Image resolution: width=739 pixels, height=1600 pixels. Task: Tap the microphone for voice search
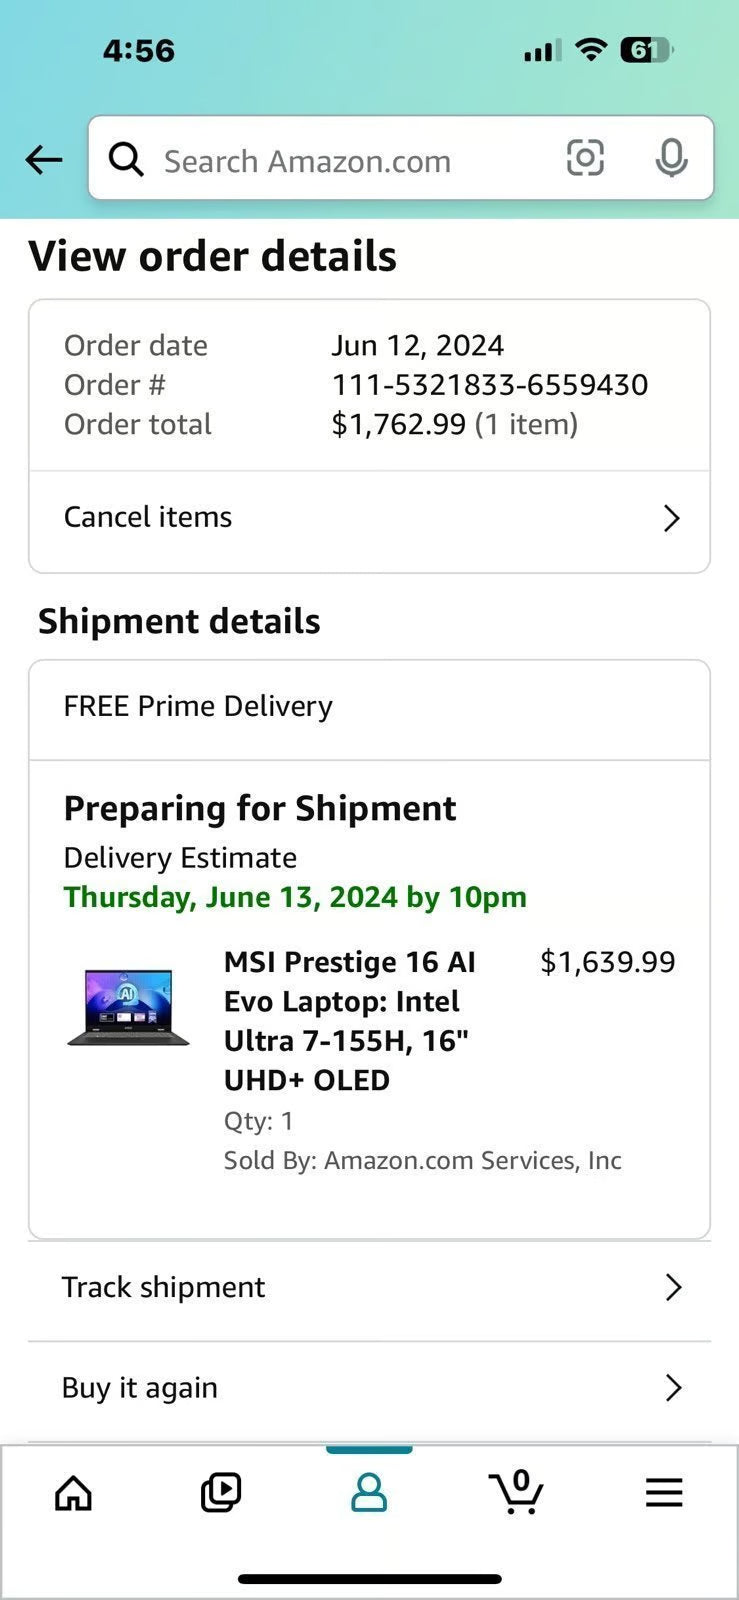coord(671,159)
